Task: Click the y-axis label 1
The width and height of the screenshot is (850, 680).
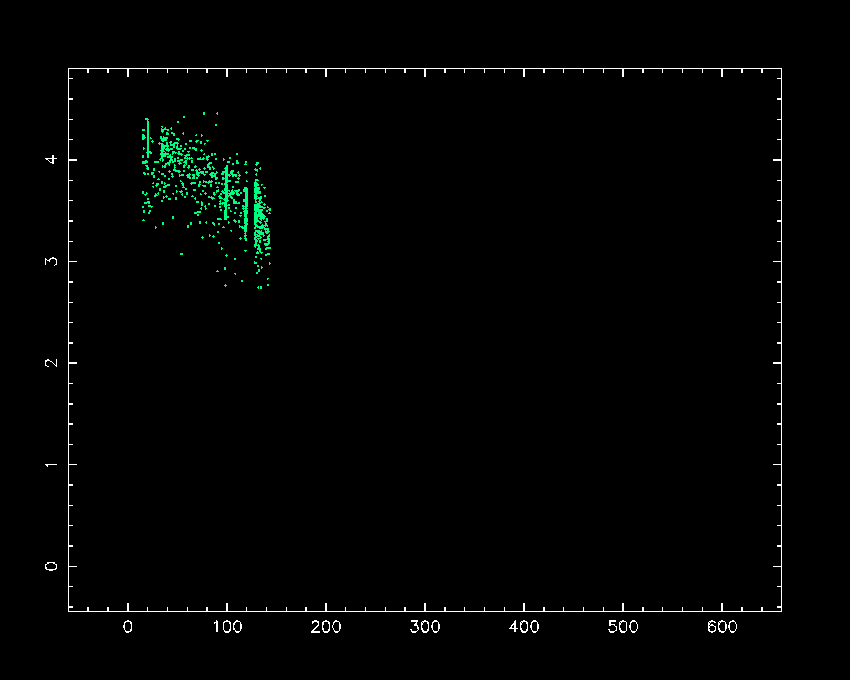Action: click(x=51, y=465)
